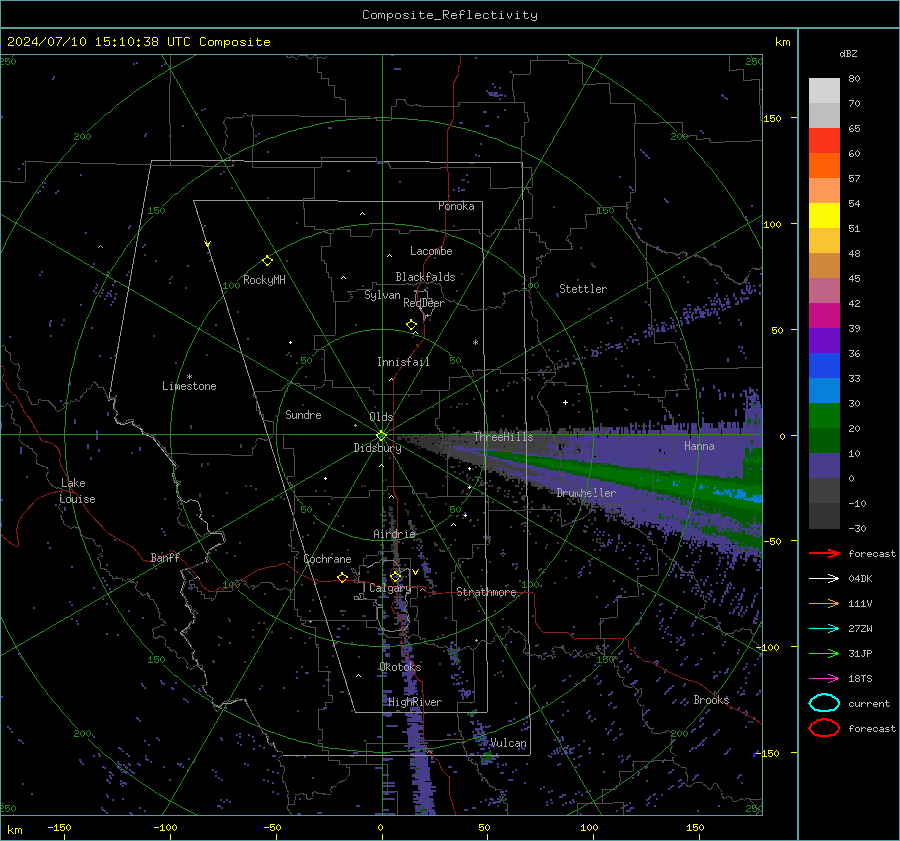Click the Limestone label
This screenshot has width=900, height=841.
point(189,386)
